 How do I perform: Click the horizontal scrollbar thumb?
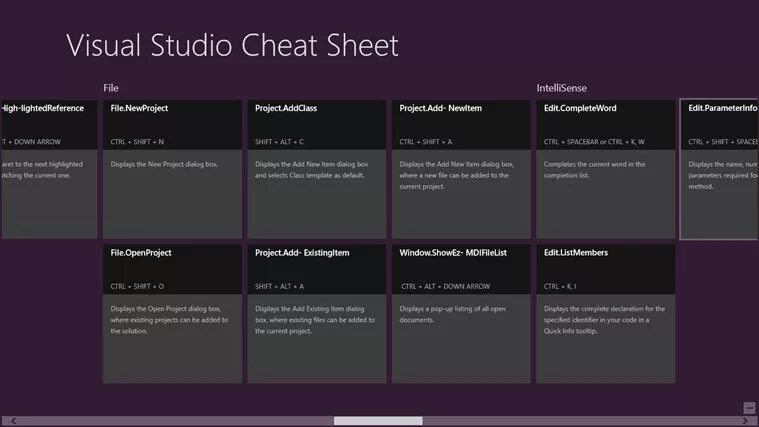[378, 421]
